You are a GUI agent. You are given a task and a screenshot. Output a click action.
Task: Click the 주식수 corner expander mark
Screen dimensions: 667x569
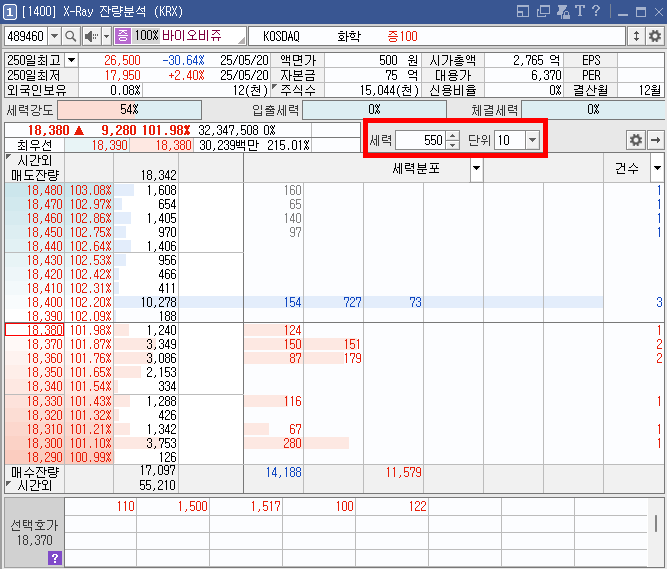274,87
